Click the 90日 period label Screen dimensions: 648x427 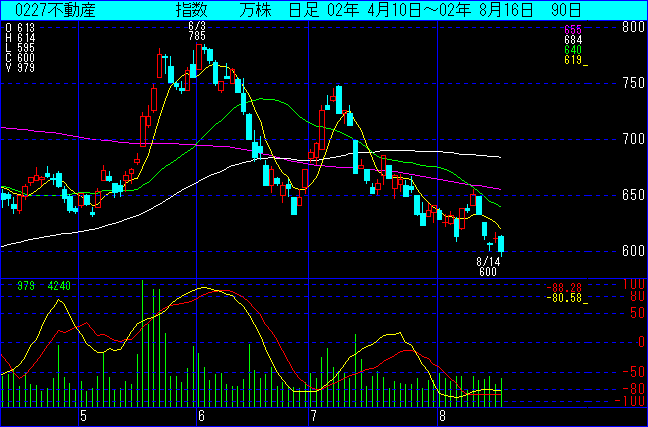[x=566, y=10]
